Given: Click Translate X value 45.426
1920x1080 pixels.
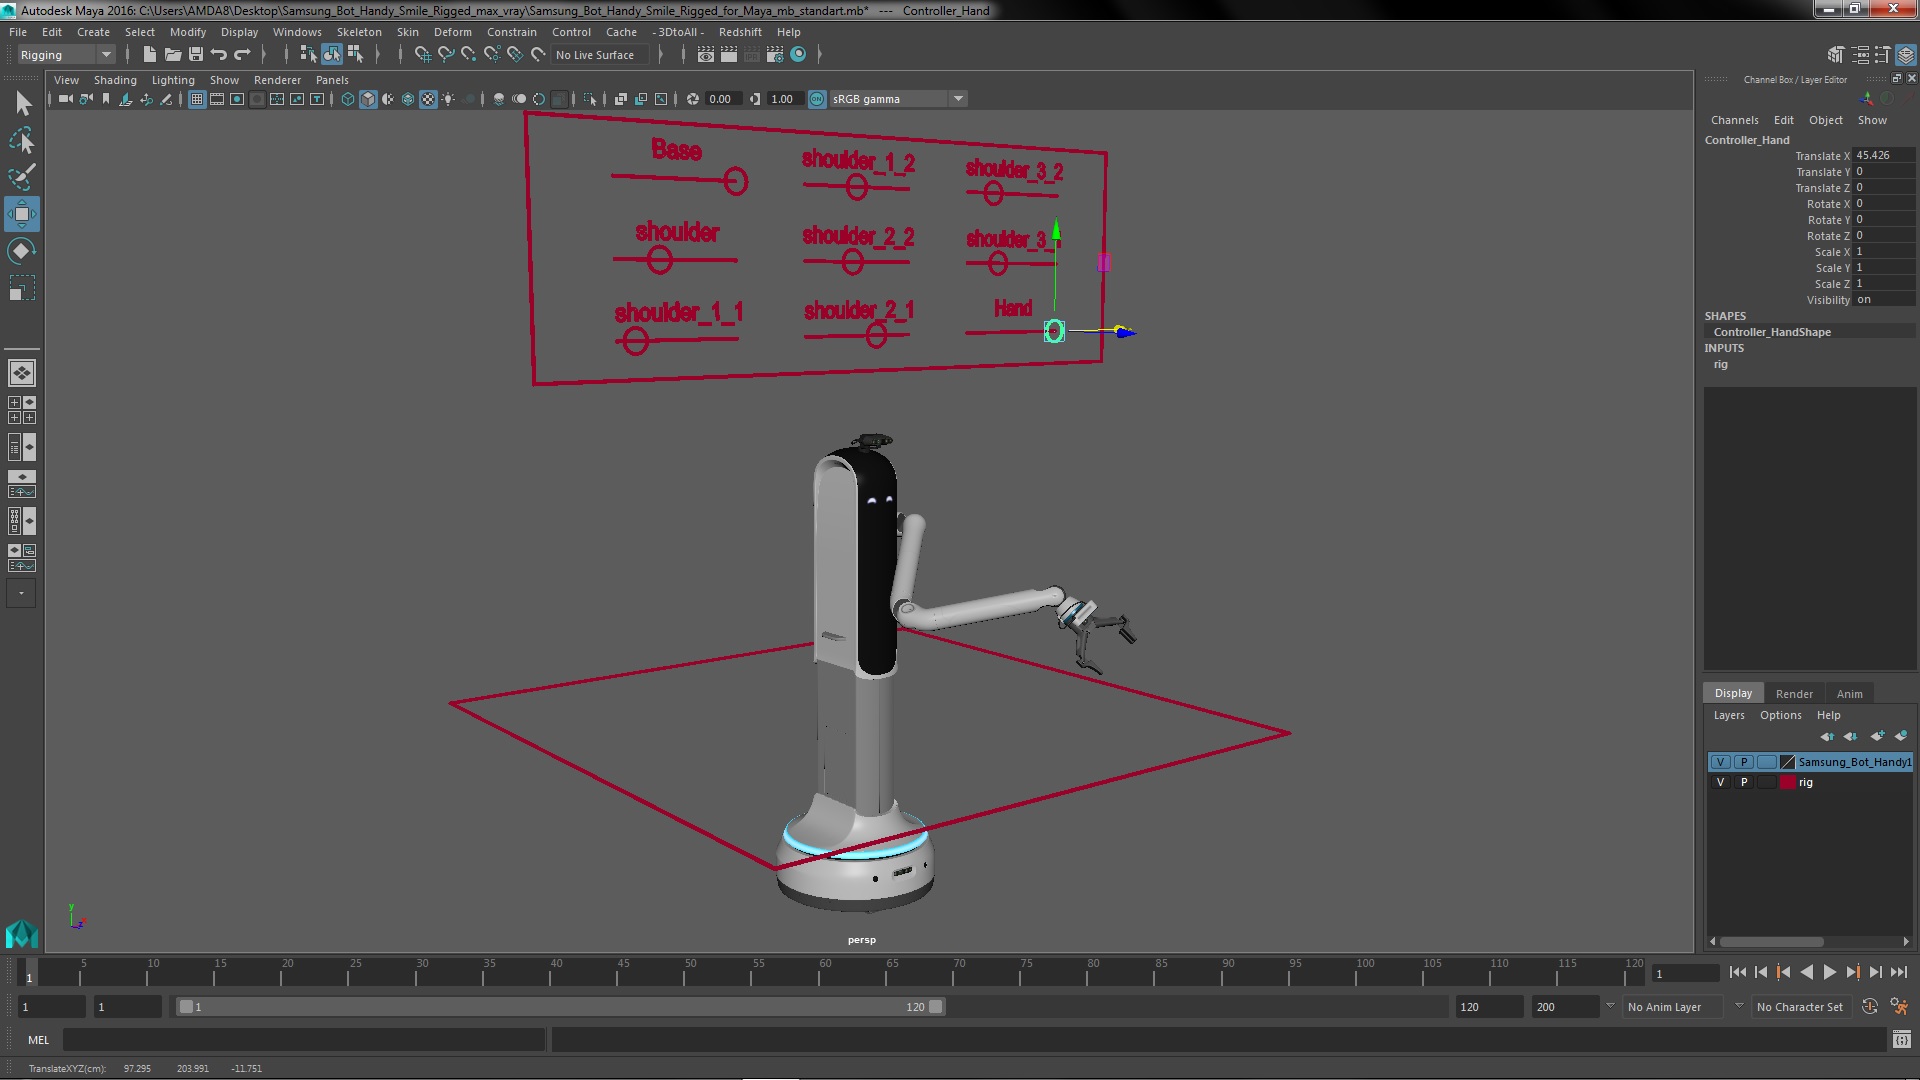Looking at the screenshot, I should (1884, 155).
